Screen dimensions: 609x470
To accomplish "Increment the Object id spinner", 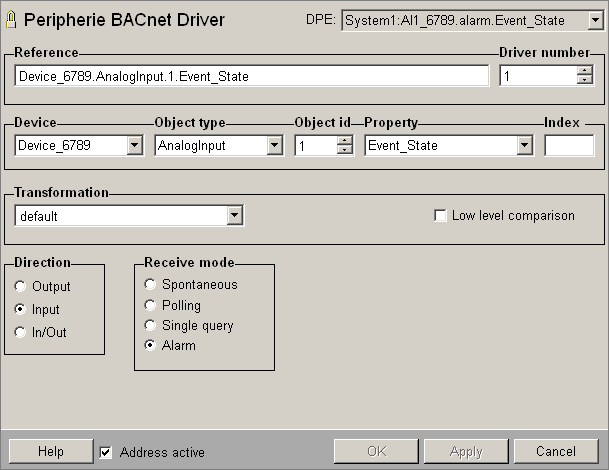I will click(345, 140).
